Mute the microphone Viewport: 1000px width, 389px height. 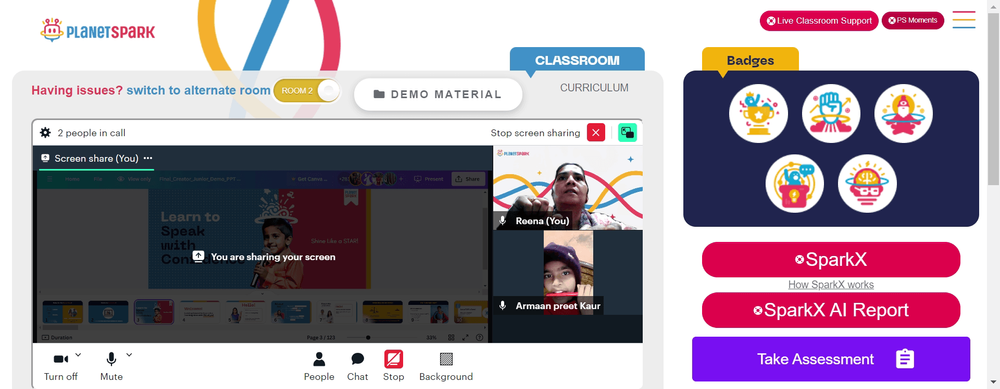pos(111,367)
